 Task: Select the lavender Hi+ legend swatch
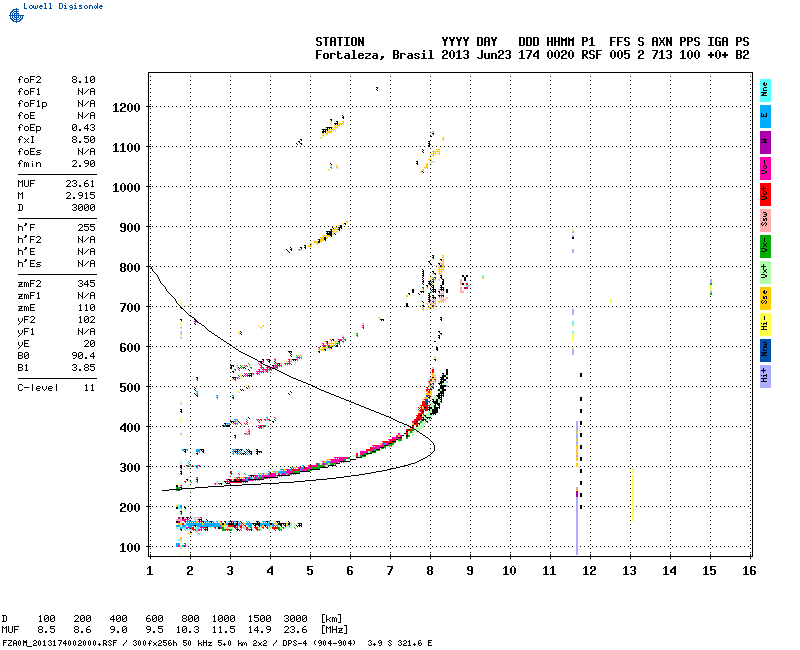[x=765, y=377]
